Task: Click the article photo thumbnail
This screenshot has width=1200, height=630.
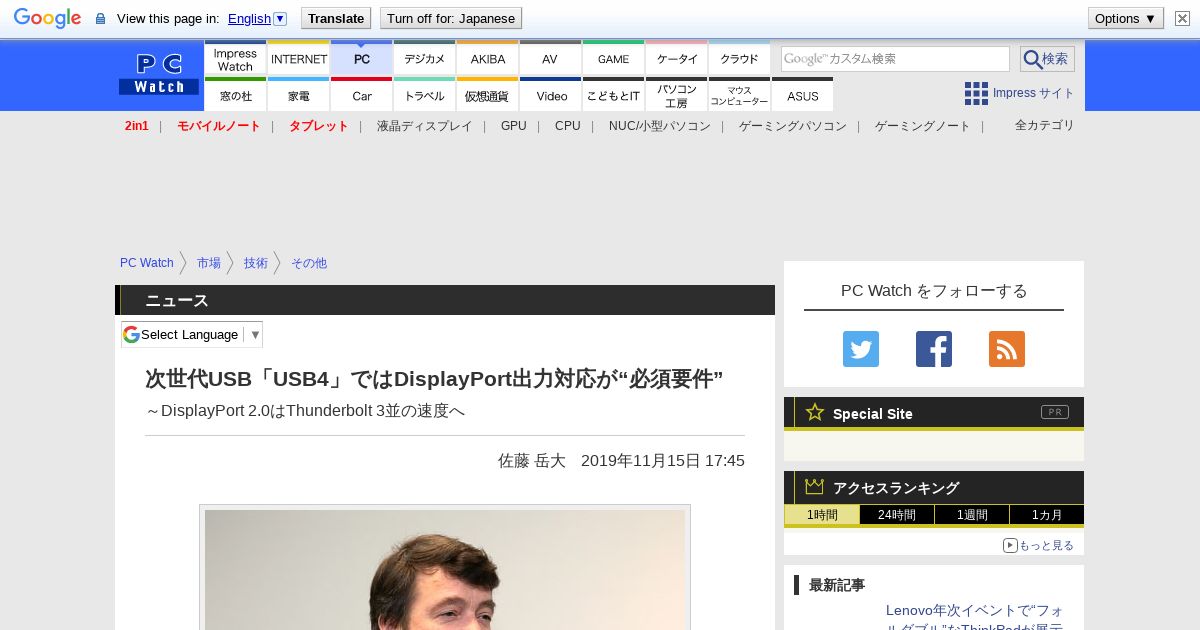Action: [445, 569]
